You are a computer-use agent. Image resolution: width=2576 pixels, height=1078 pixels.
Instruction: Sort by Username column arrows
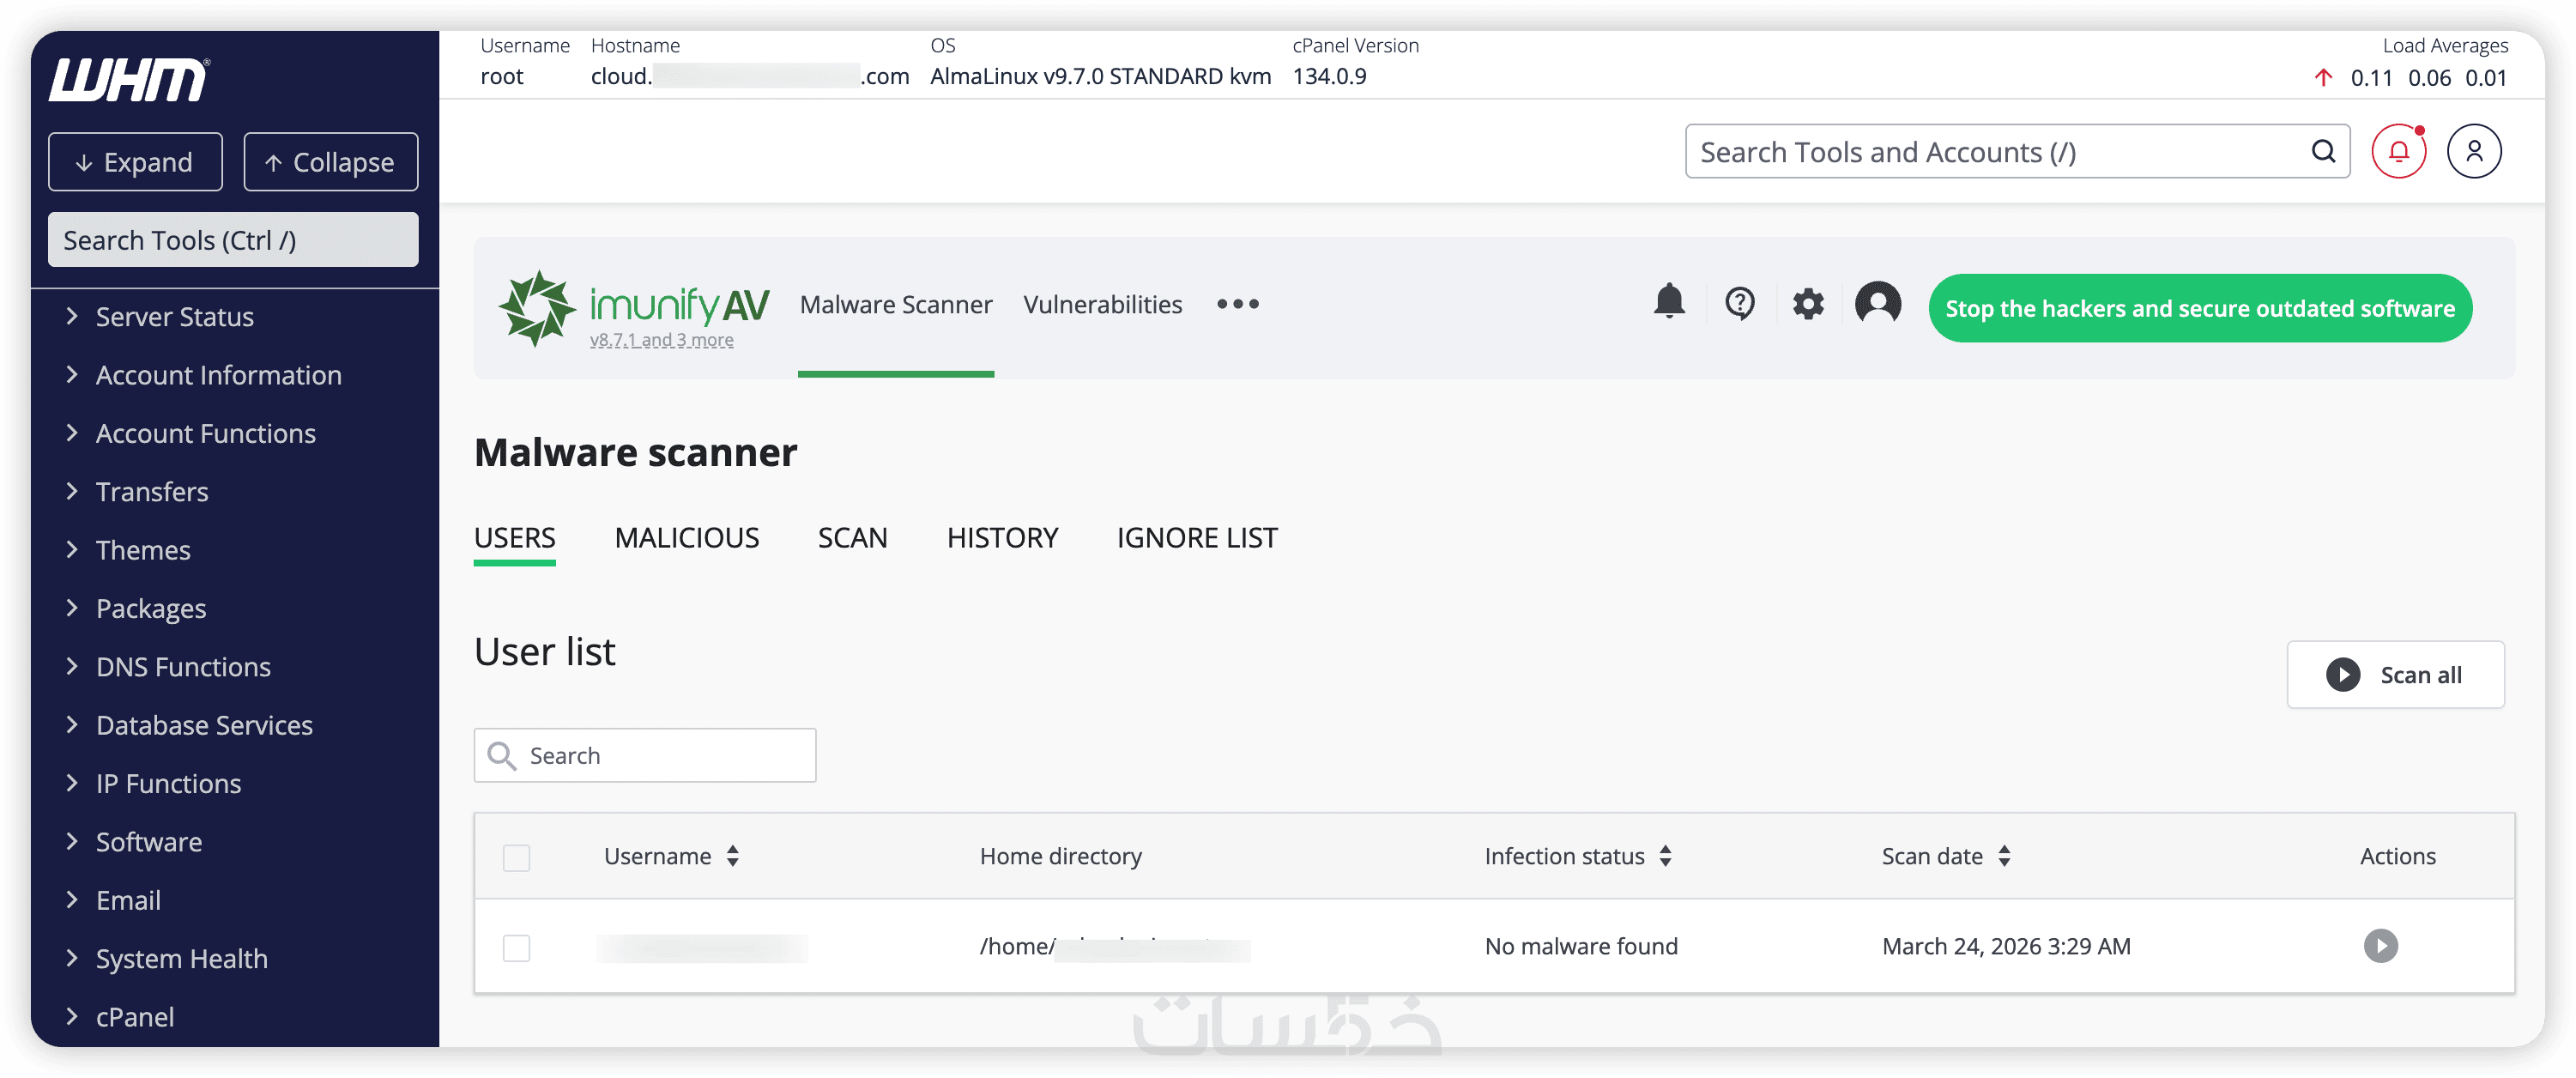click(x=733, y=856)
